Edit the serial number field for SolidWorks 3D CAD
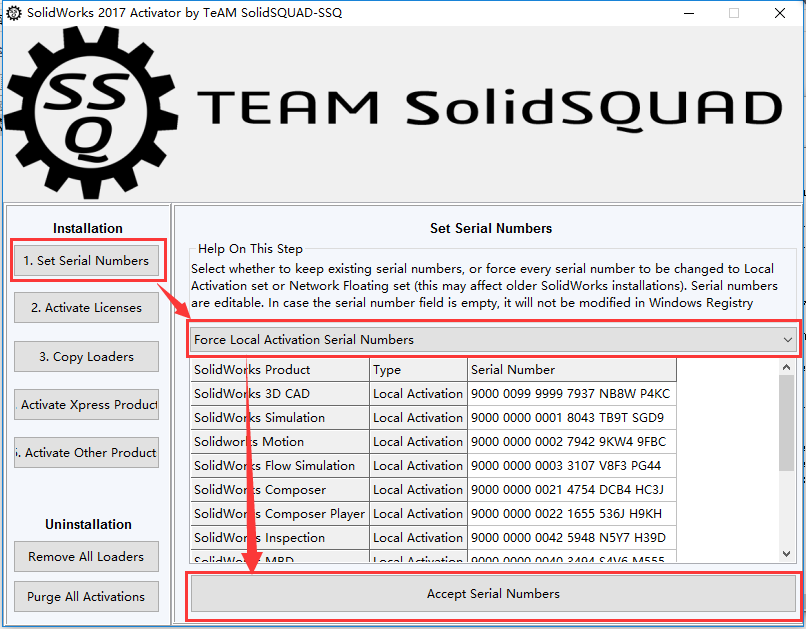This screenshot has height=629, width=806. pos(572,394)
